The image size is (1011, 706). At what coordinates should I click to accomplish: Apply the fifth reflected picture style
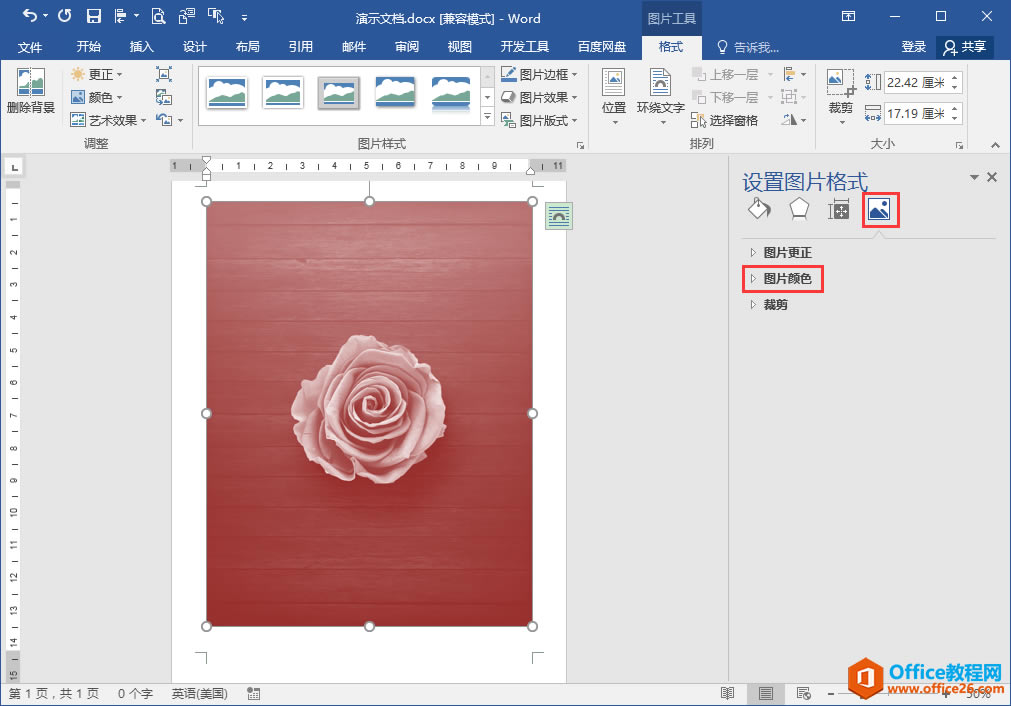[451, 93]
